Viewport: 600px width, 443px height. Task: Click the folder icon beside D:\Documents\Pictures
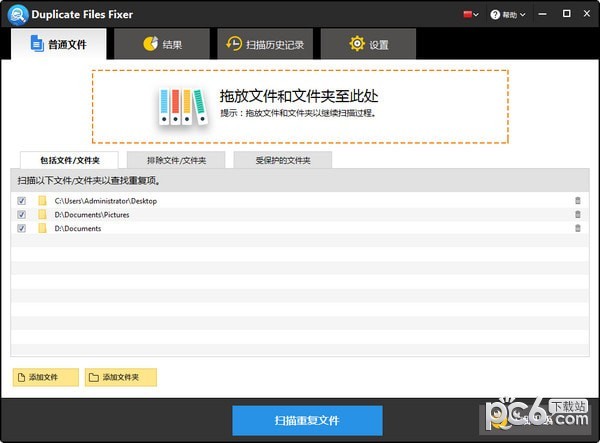[x=43, y=214]
